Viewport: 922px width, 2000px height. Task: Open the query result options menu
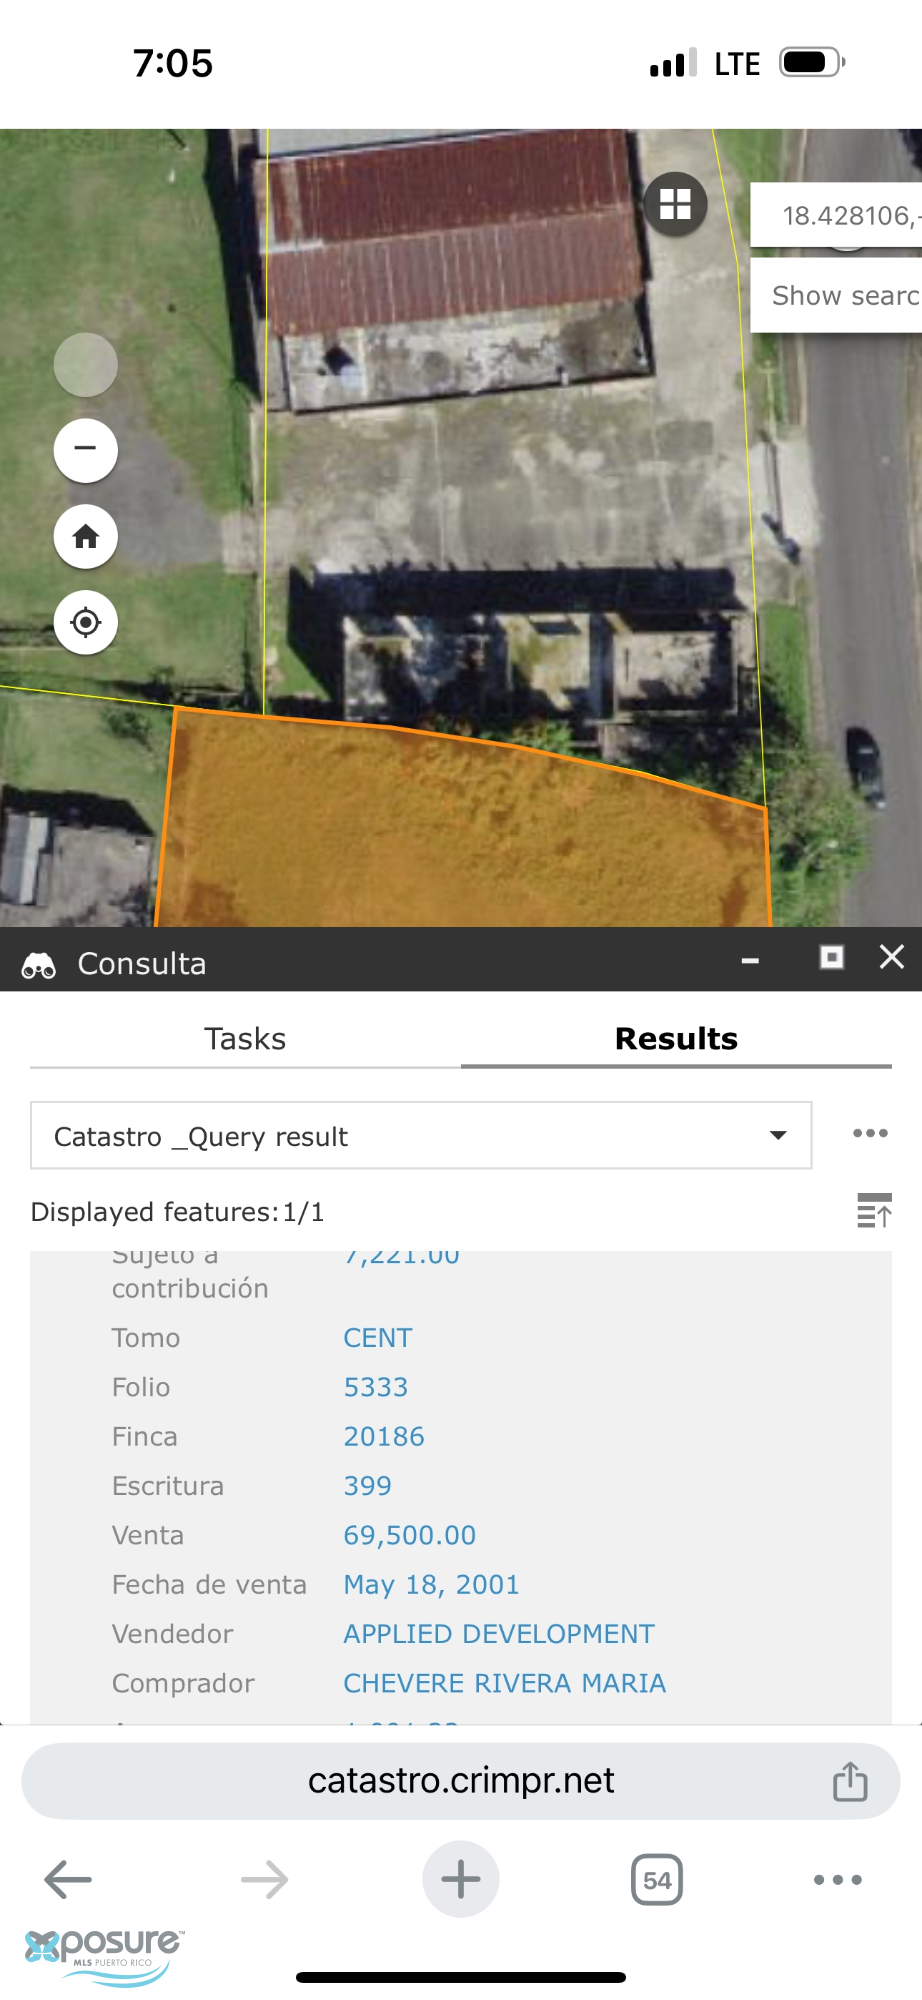[870, 1134]
